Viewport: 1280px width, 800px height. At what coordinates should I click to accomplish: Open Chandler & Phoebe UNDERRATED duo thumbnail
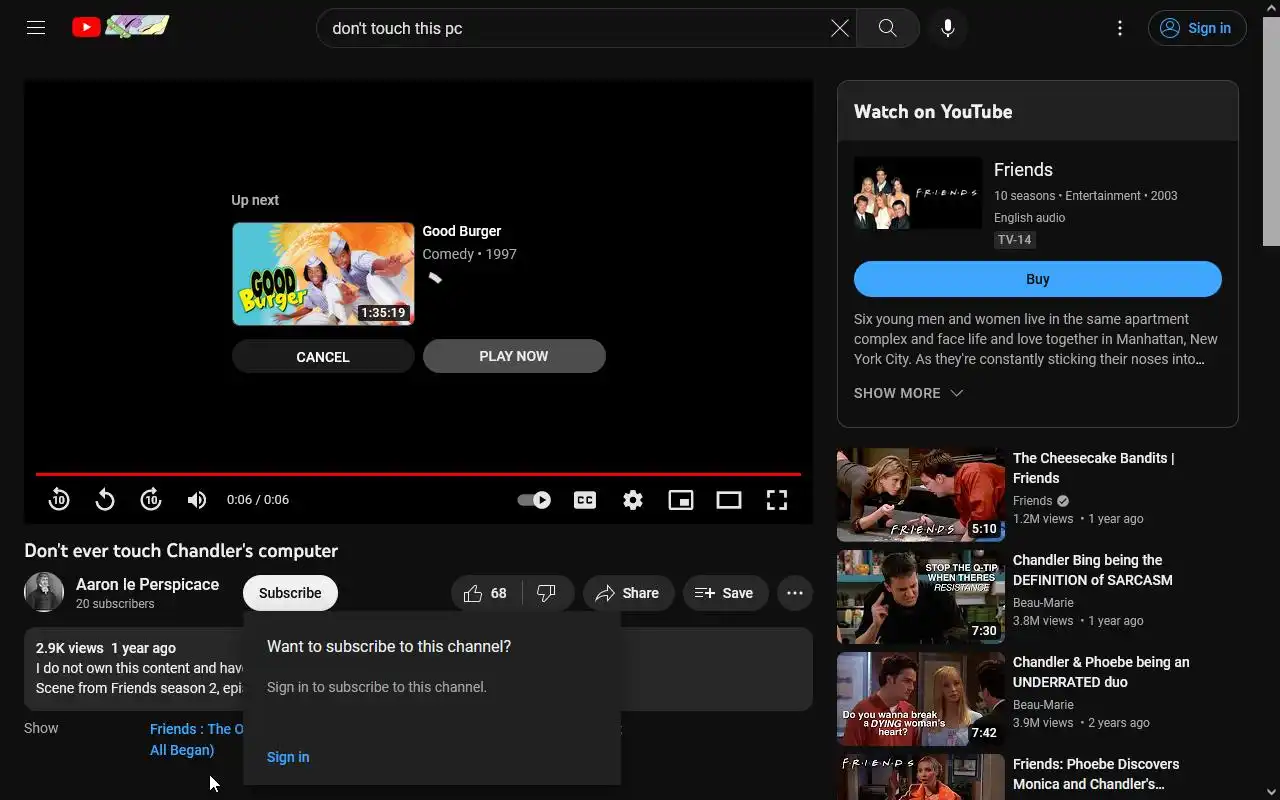coord(921,699)
